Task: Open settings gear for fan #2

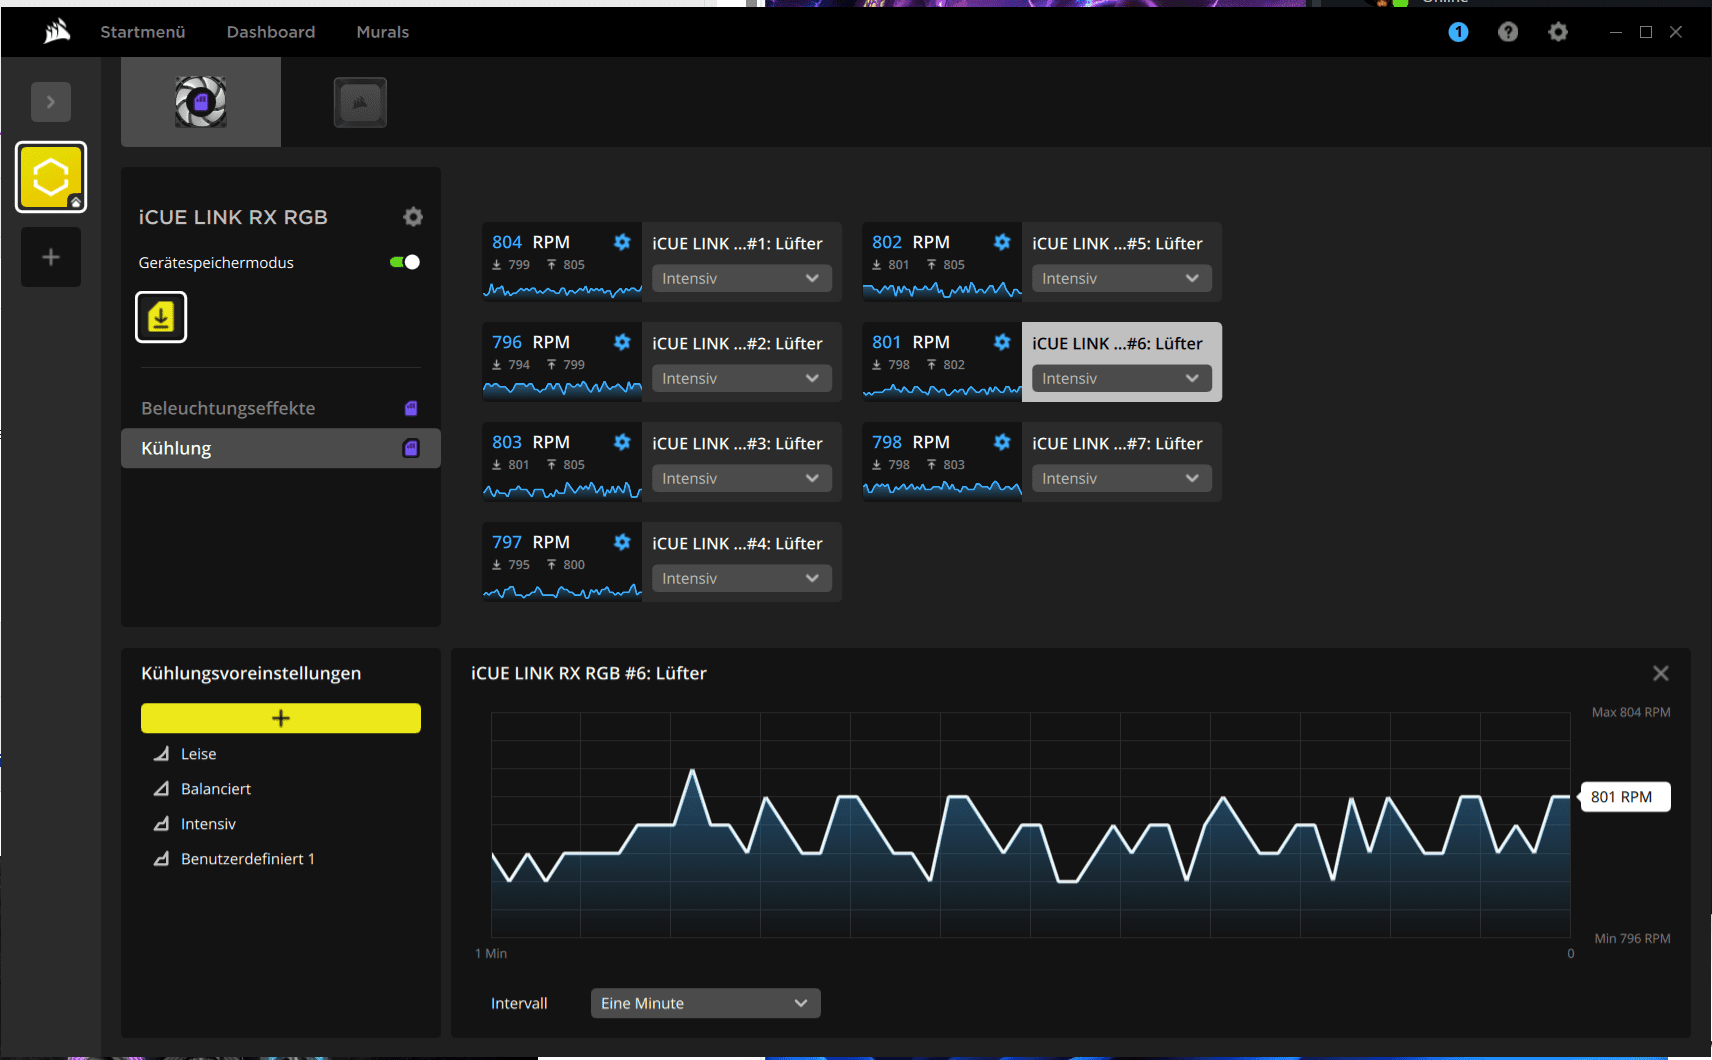Action: pyautogui.click(x=622, y=342)
